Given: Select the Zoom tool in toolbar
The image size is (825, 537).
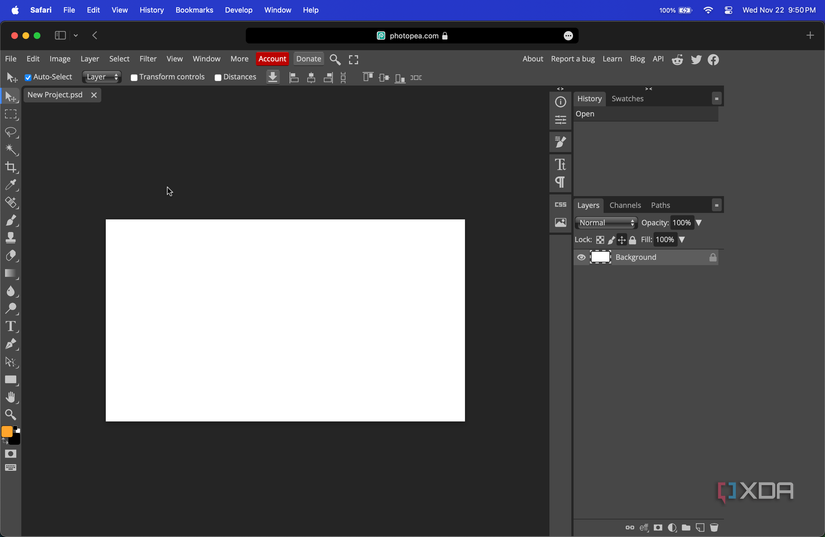Looking at the screenshot, I should (x=11, y=414).
